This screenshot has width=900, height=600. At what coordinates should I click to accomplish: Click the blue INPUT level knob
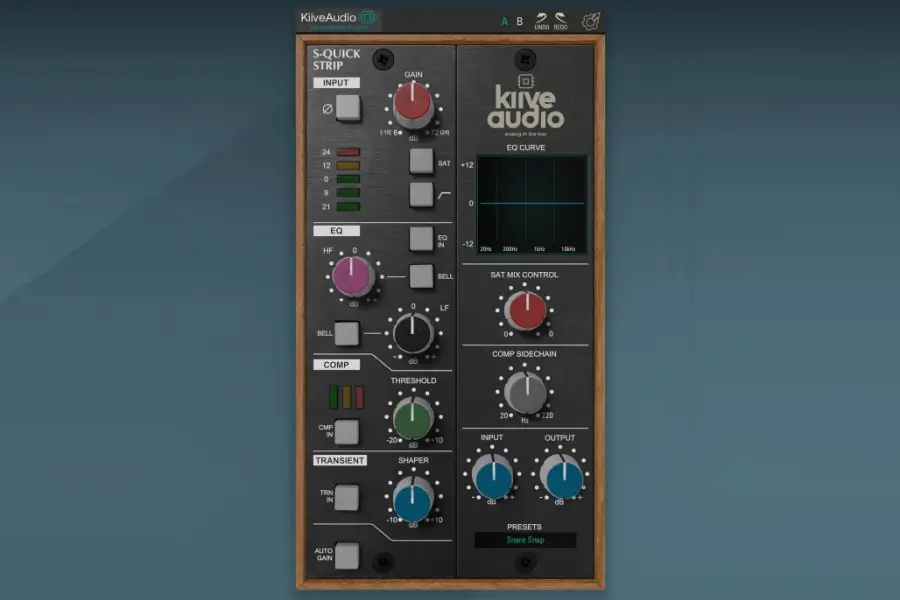[x=493, y=477]
